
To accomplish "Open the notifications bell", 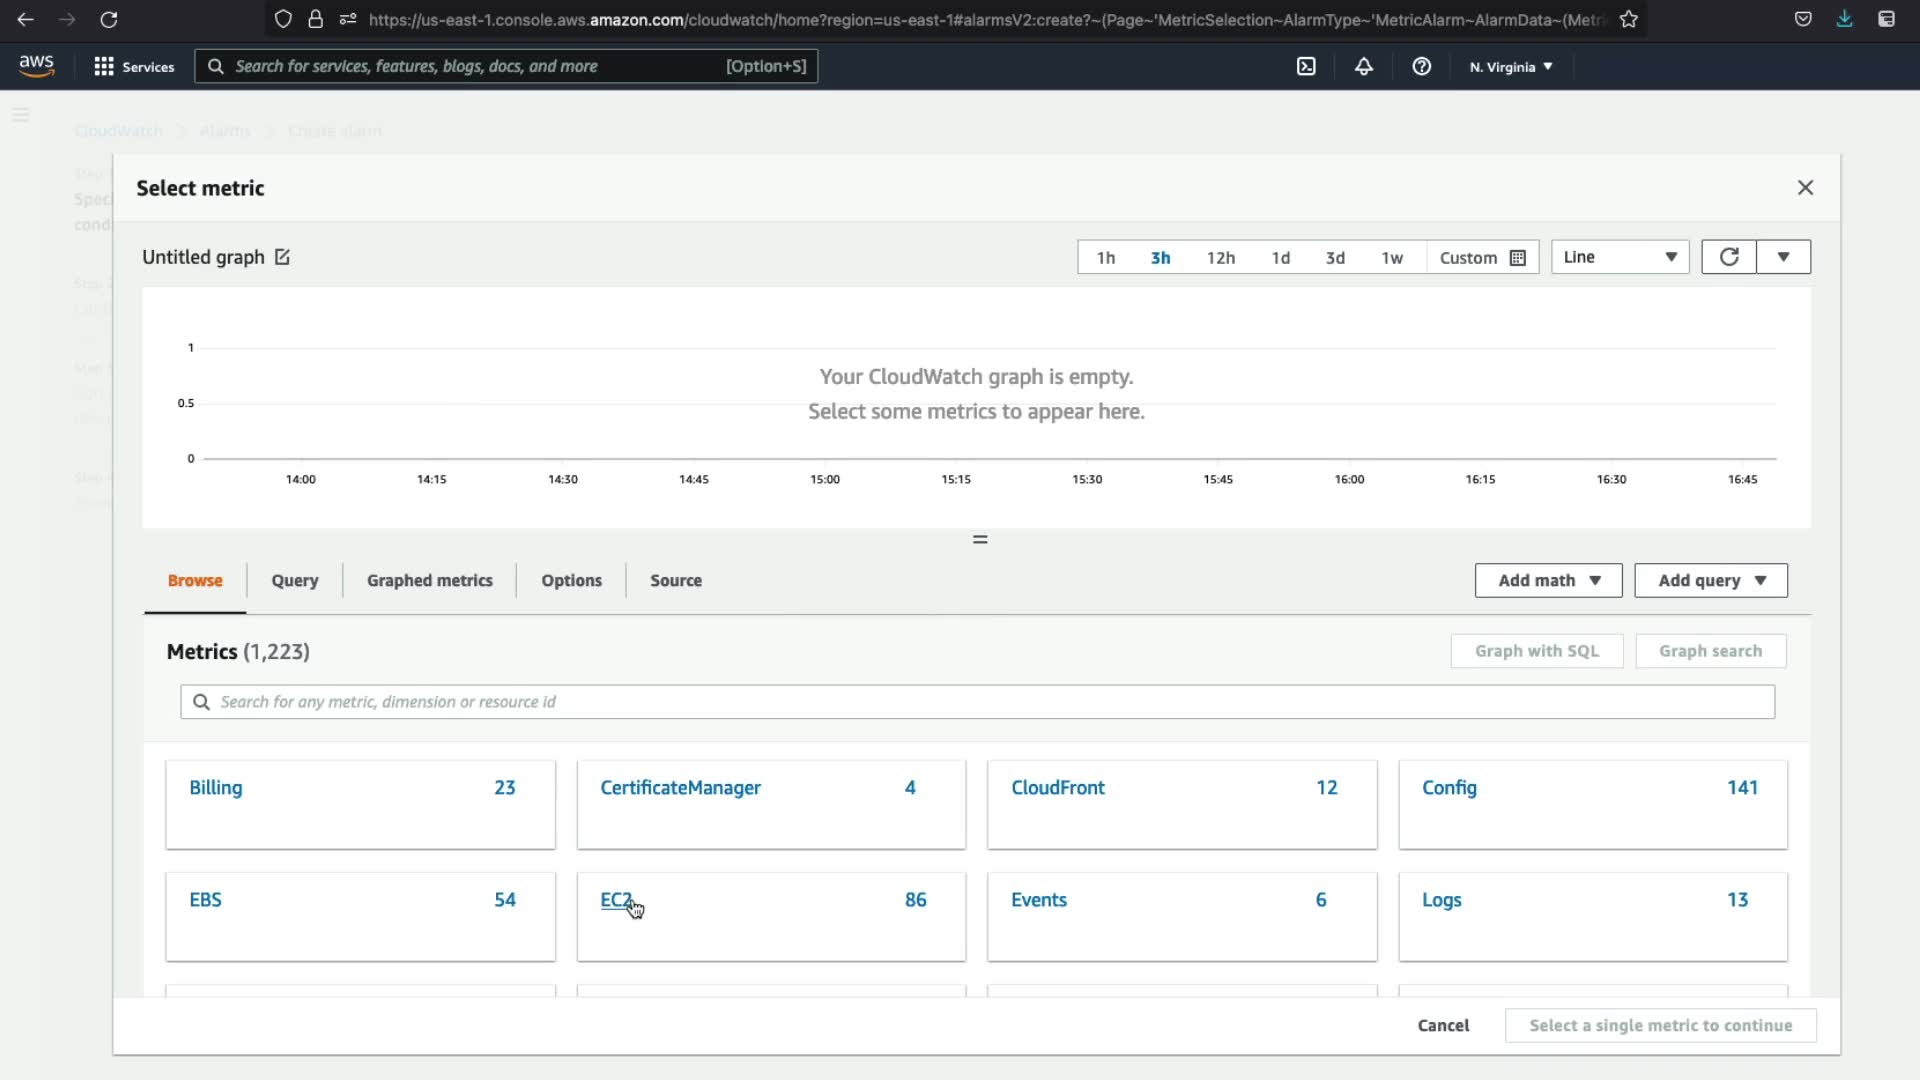I will pyautogui.click(x=1363, y=66).
